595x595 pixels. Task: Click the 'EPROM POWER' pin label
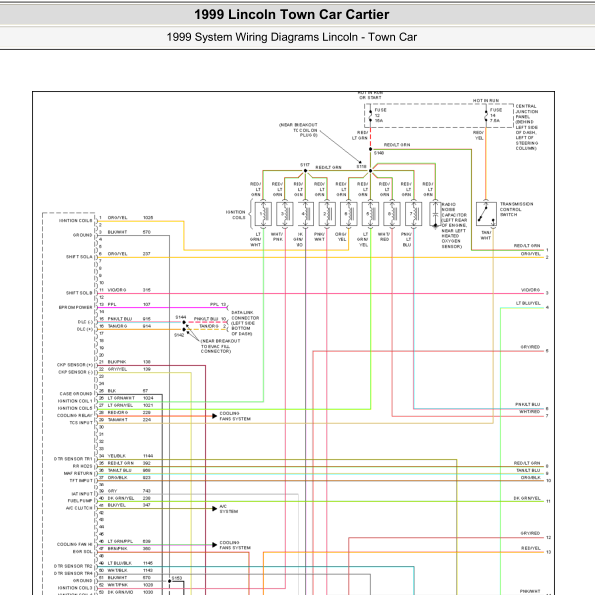(76, 307)
